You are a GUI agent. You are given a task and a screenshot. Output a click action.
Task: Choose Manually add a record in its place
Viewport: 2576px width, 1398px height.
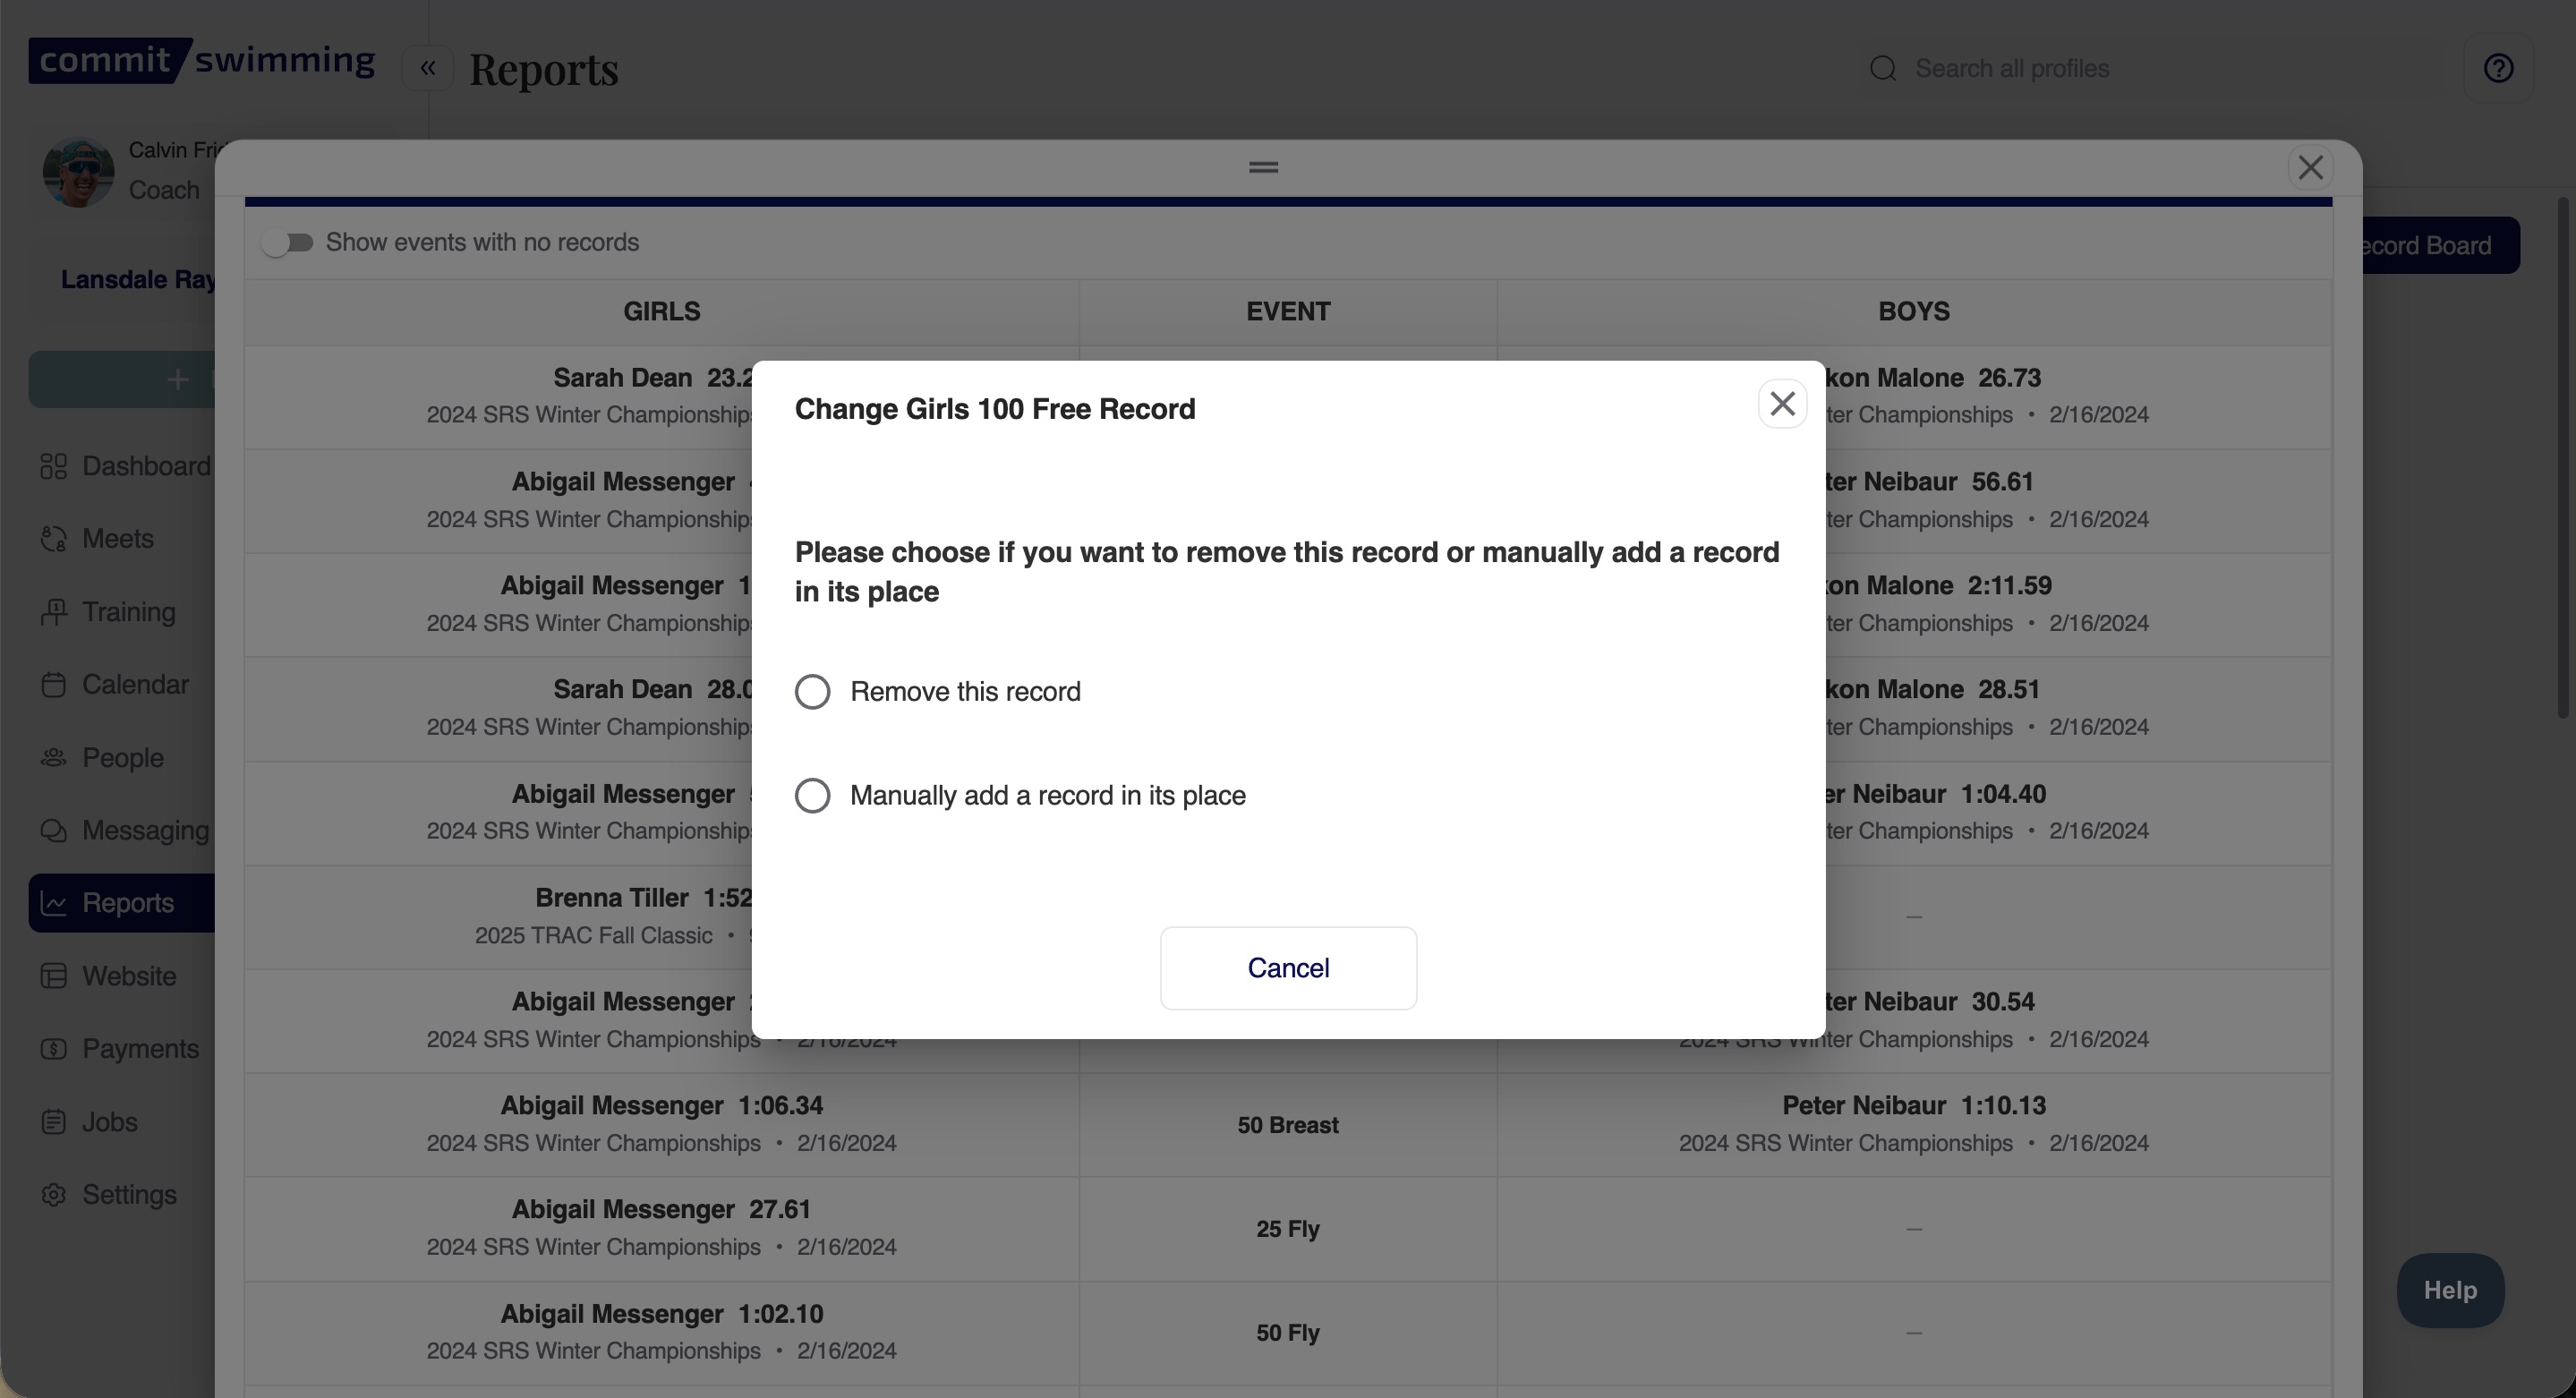[x=812, y=796]
